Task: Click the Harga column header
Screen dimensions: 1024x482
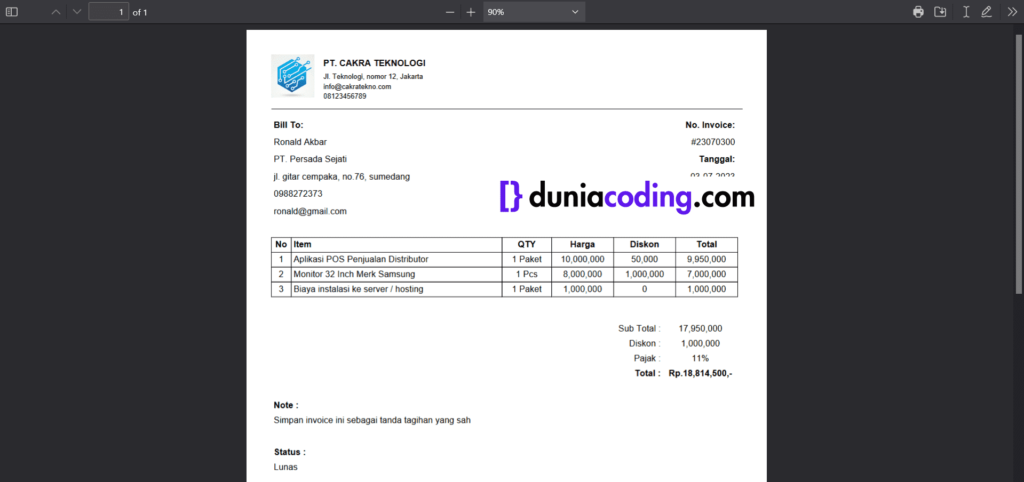Action: 582,244
